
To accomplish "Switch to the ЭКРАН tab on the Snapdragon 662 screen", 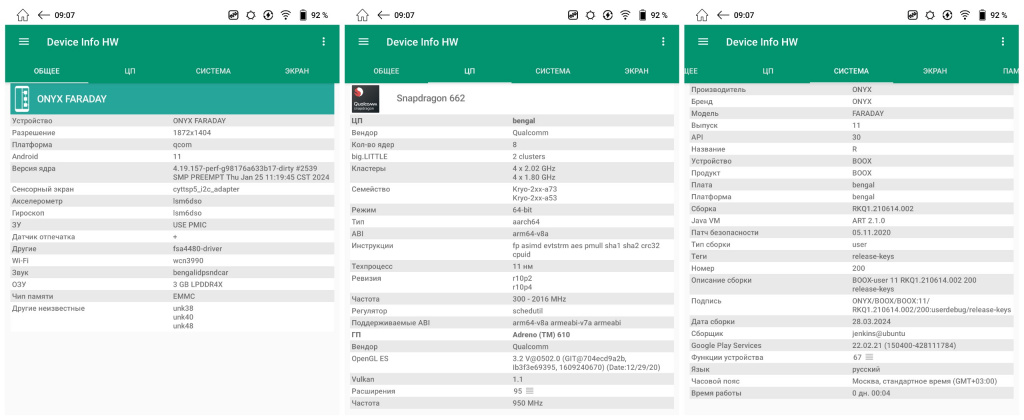I will pos(637,71).
